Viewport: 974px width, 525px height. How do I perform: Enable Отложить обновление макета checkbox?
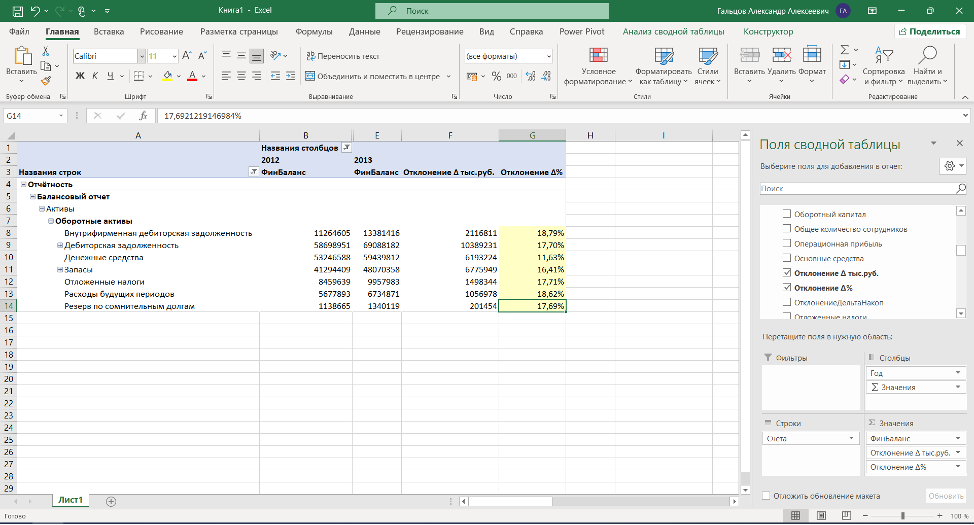tap(766, 496)
